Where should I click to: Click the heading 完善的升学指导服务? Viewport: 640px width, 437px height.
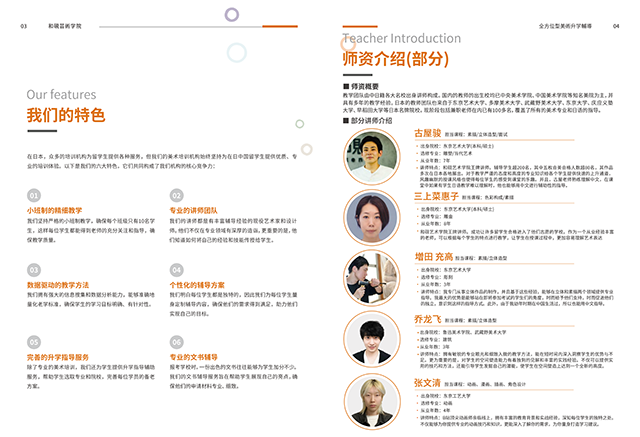(x=58, y=357)
